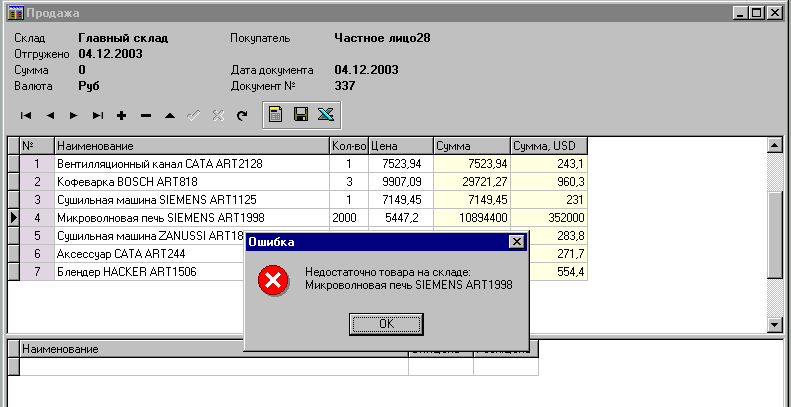791x407 pixels.
Task: Click the Кол-во column header
Action: click(349, 146)
